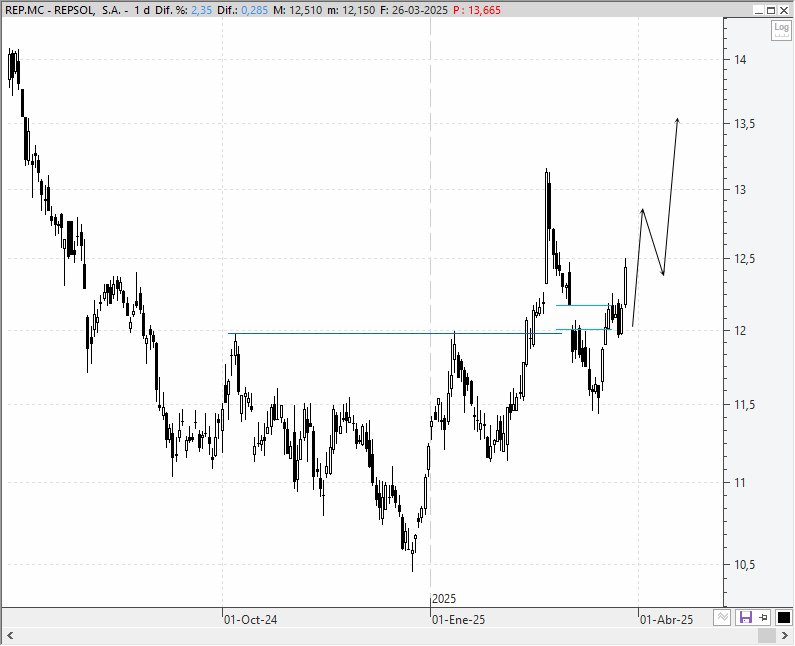
Task: Click the 11 price axis label
Action: tap(740, 482)
